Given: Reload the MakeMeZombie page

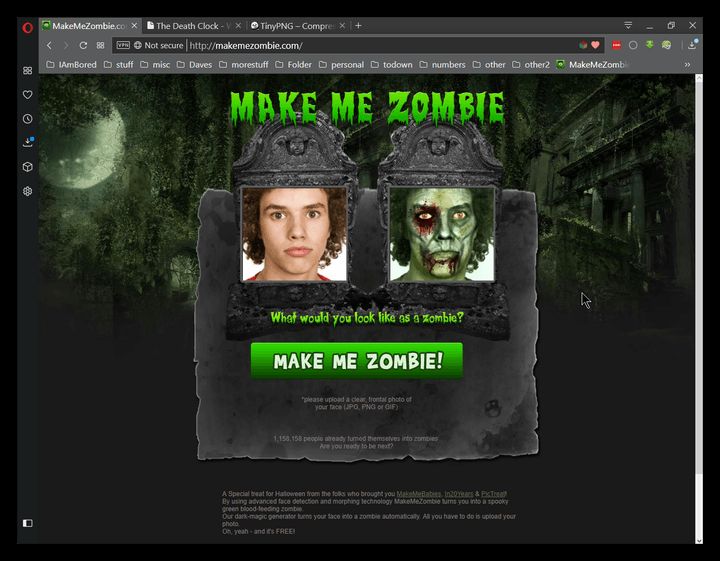Looking at the screenshot, I should 83,45.
